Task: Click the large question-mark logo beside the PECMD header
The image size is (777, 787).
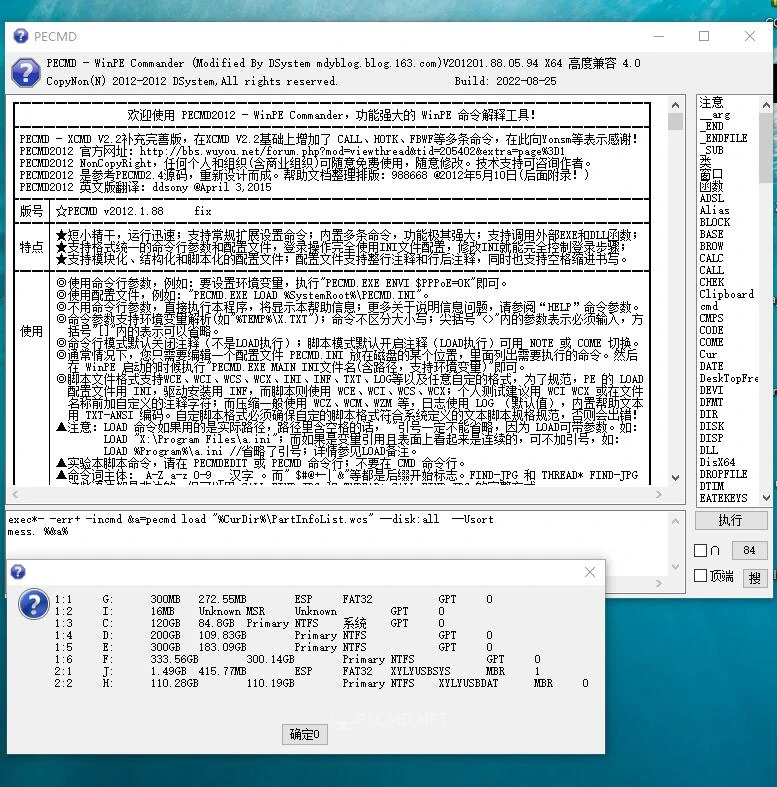Action: 26,72
